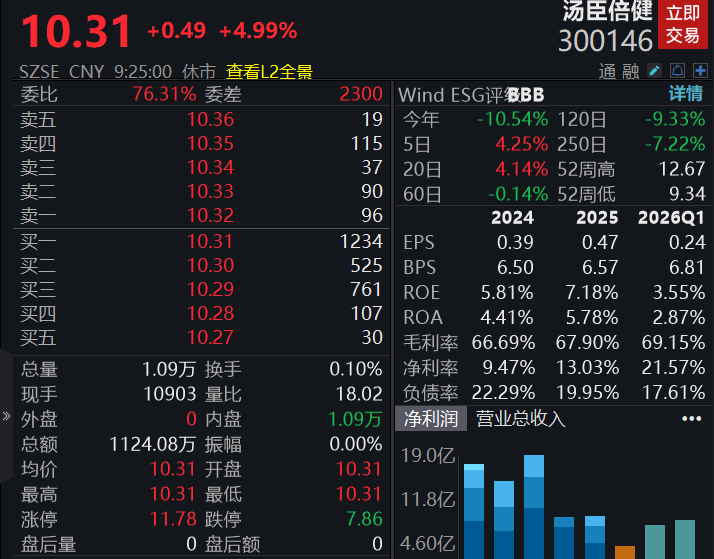The height and width of the screenshot is (559, 714).
Task: Click the pencil edit icon
Action: pos(654,71)
